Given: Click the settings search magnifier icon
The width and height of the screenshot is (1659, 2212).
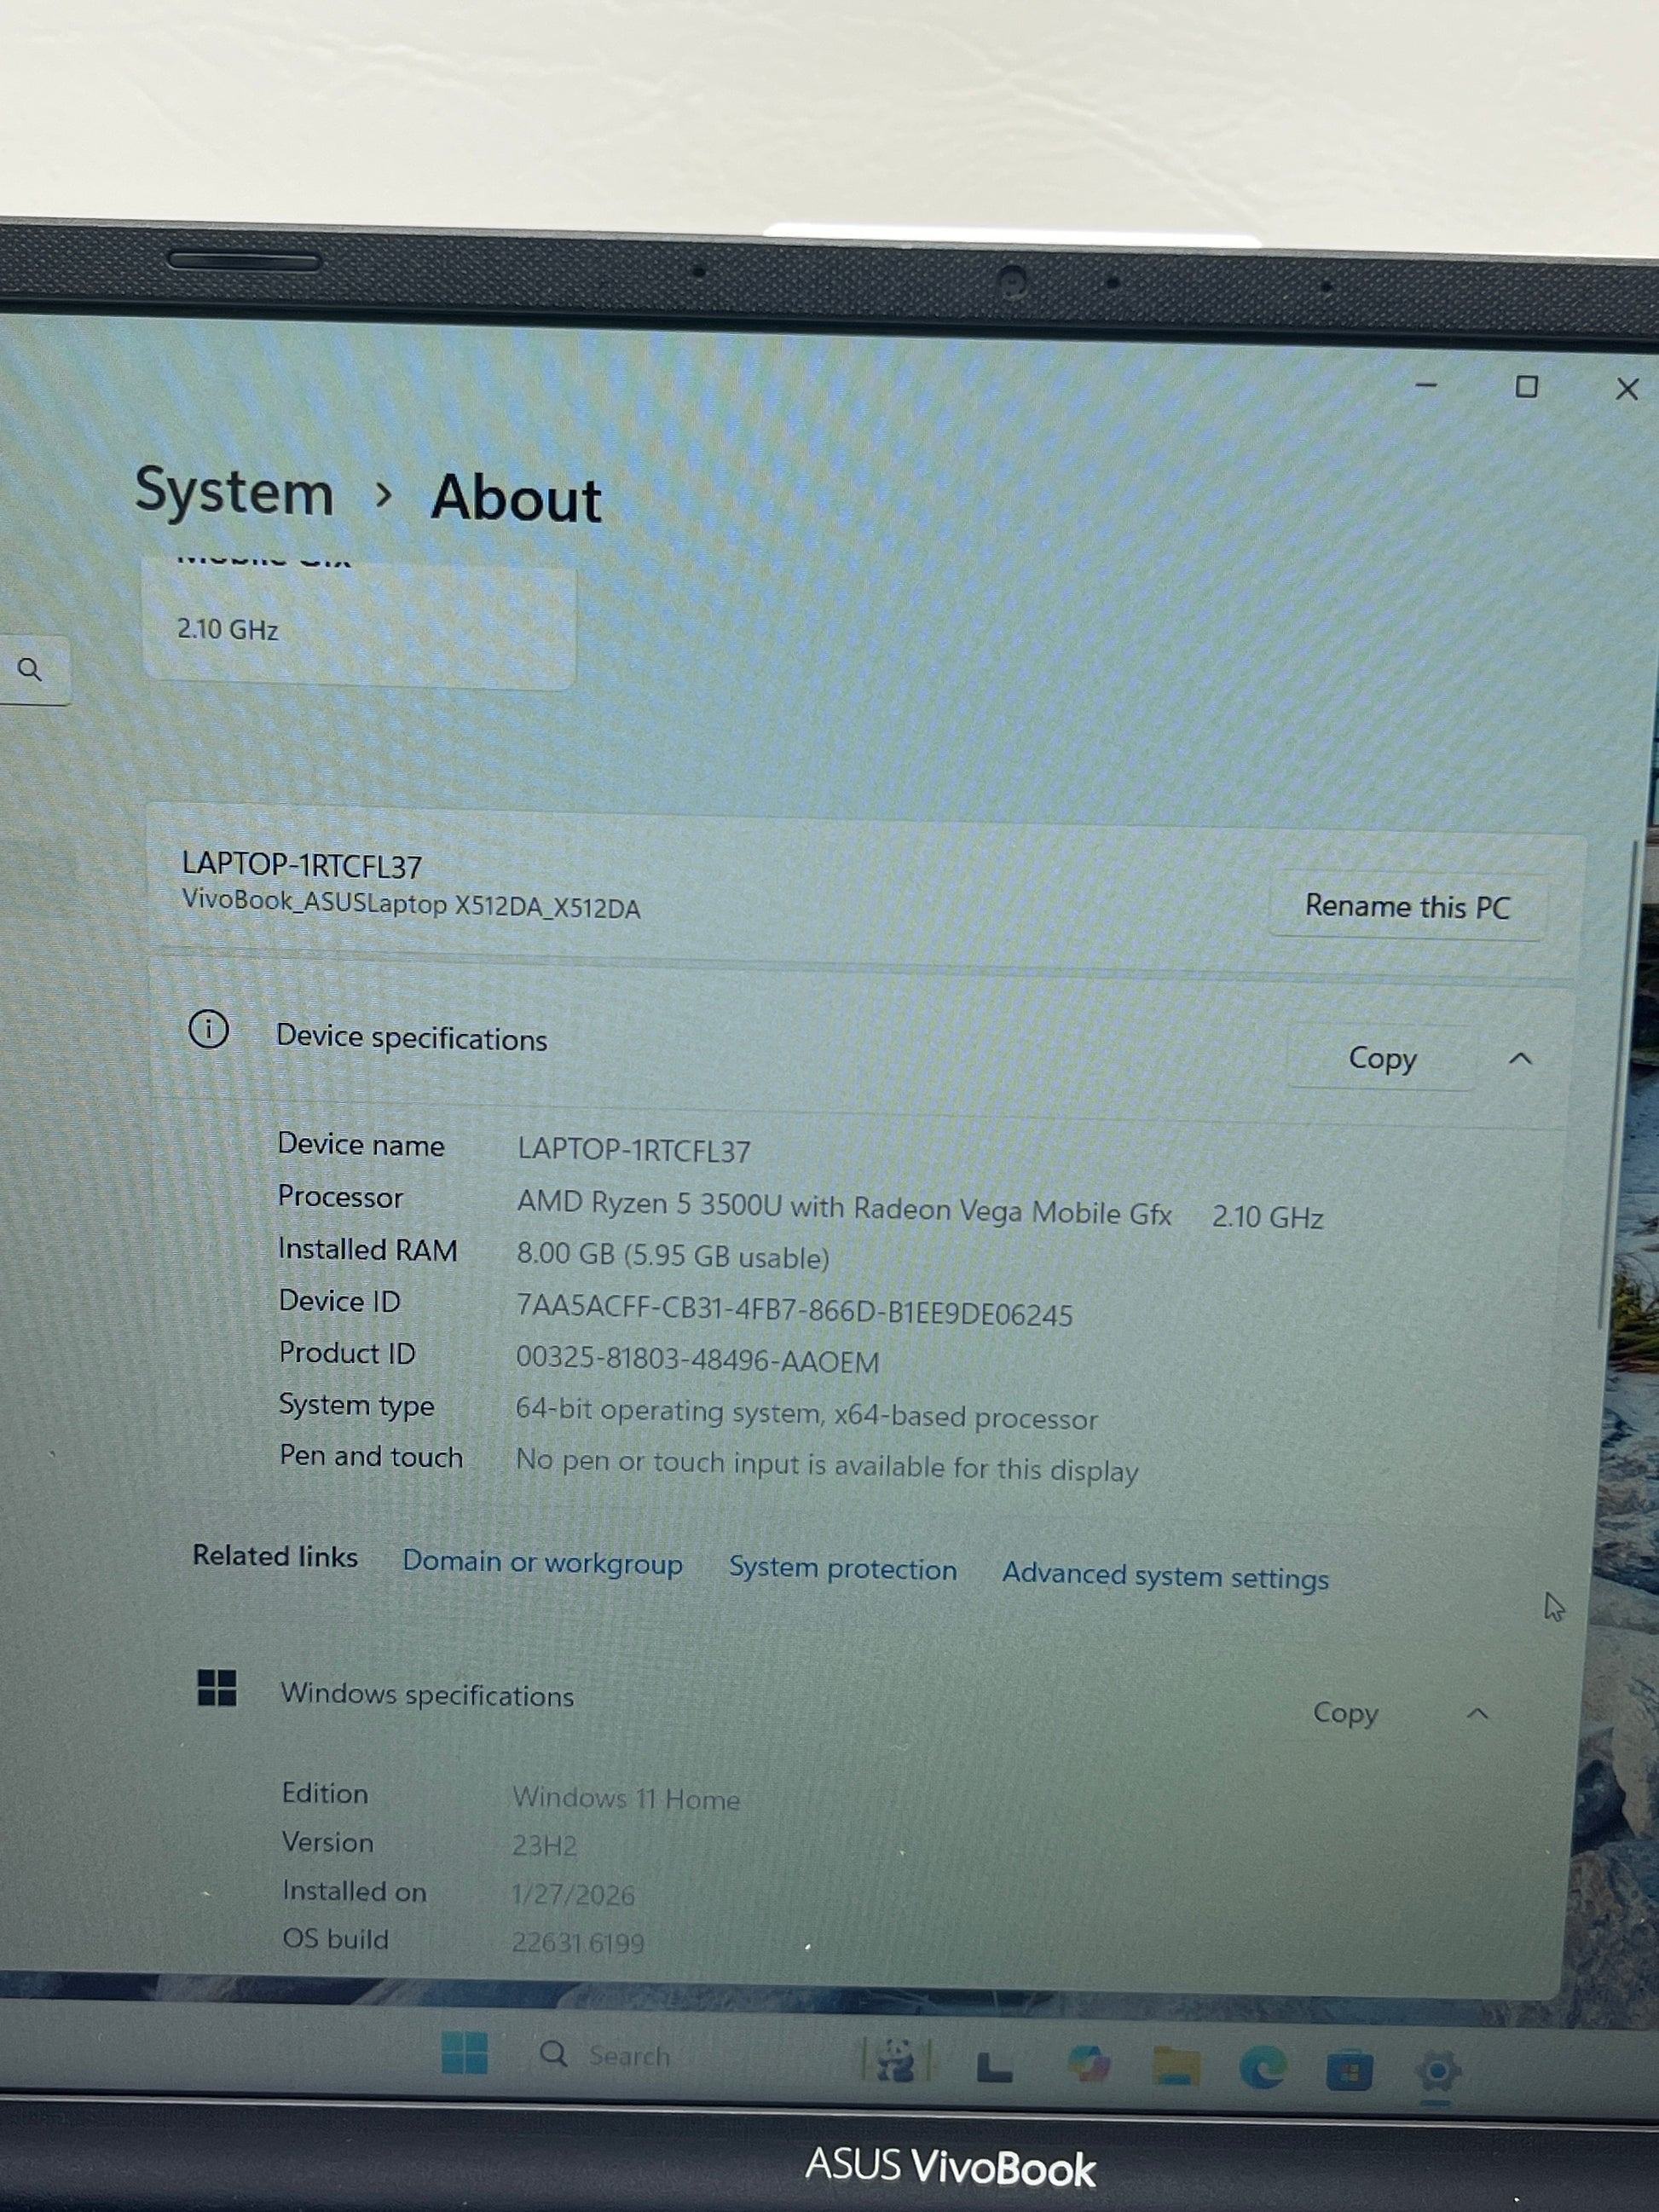Looking at the screenshot, I should (30, 670).
